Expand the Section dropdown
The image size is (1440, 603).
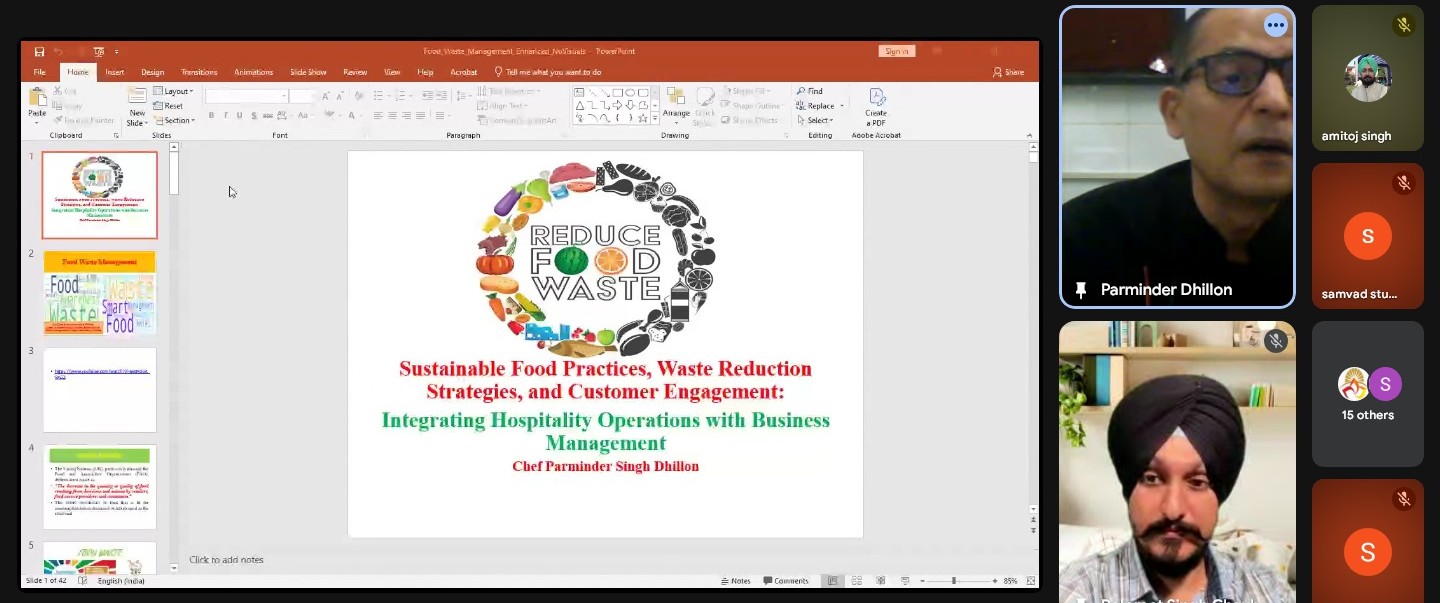177,120
